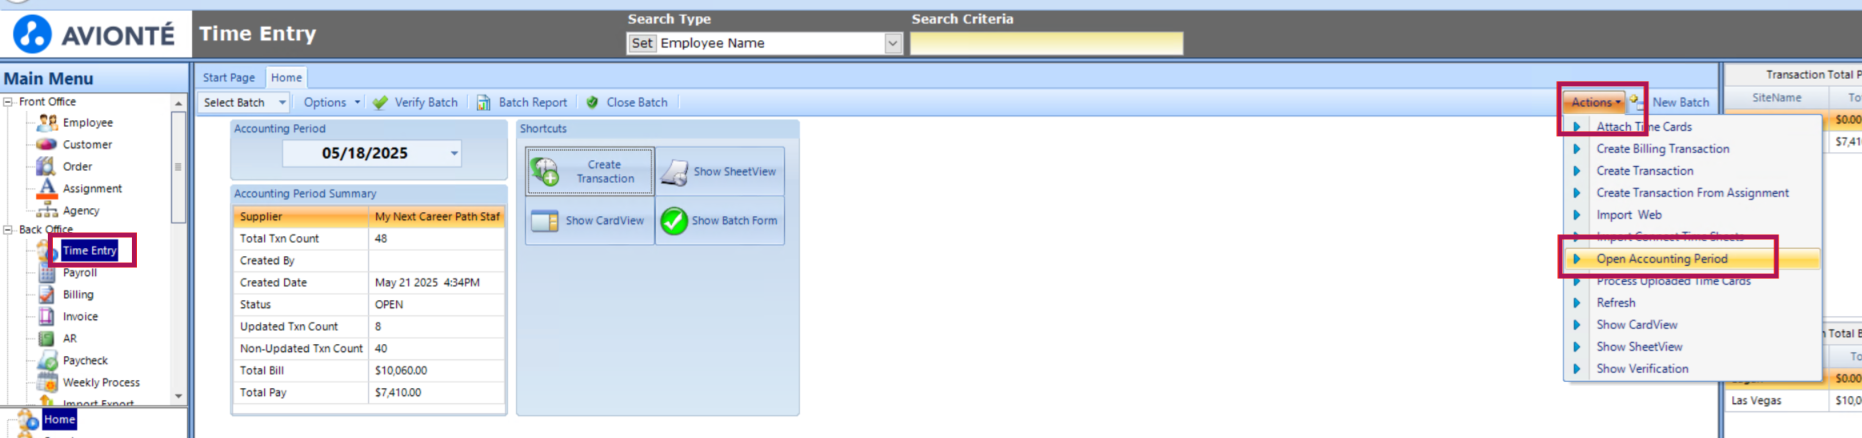Click the Search Criteria input field

point(1046,43)
